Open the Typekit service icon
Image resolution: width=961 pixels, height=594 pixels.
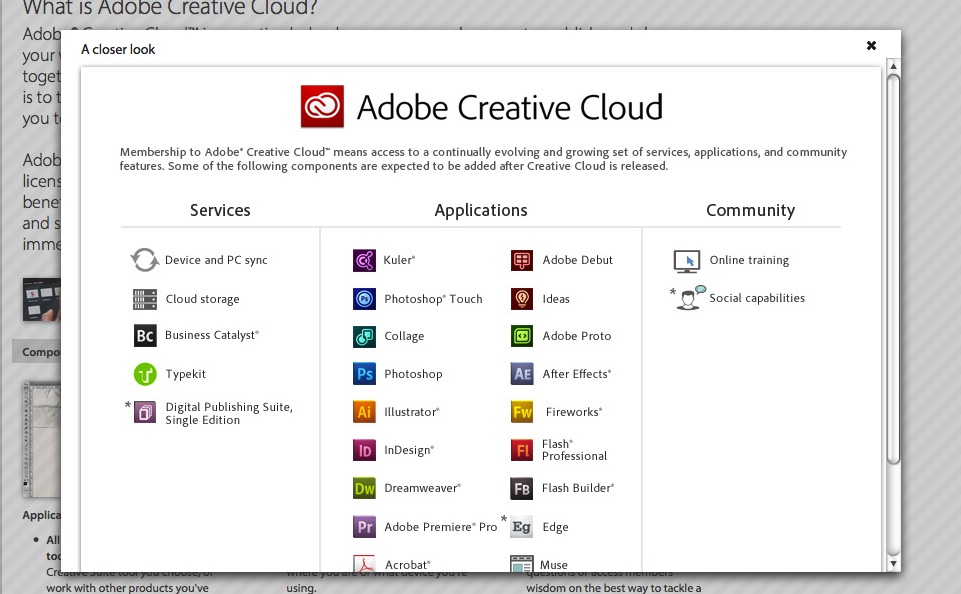point(144,373)
